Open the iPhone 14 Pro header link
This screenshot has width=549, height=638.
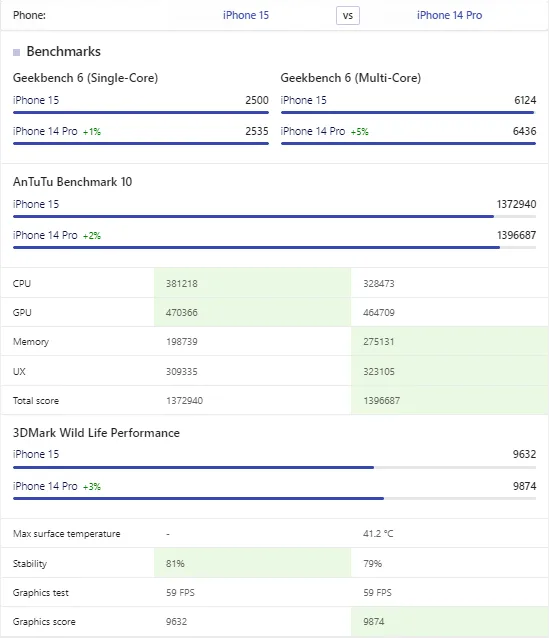click(449, 15)
